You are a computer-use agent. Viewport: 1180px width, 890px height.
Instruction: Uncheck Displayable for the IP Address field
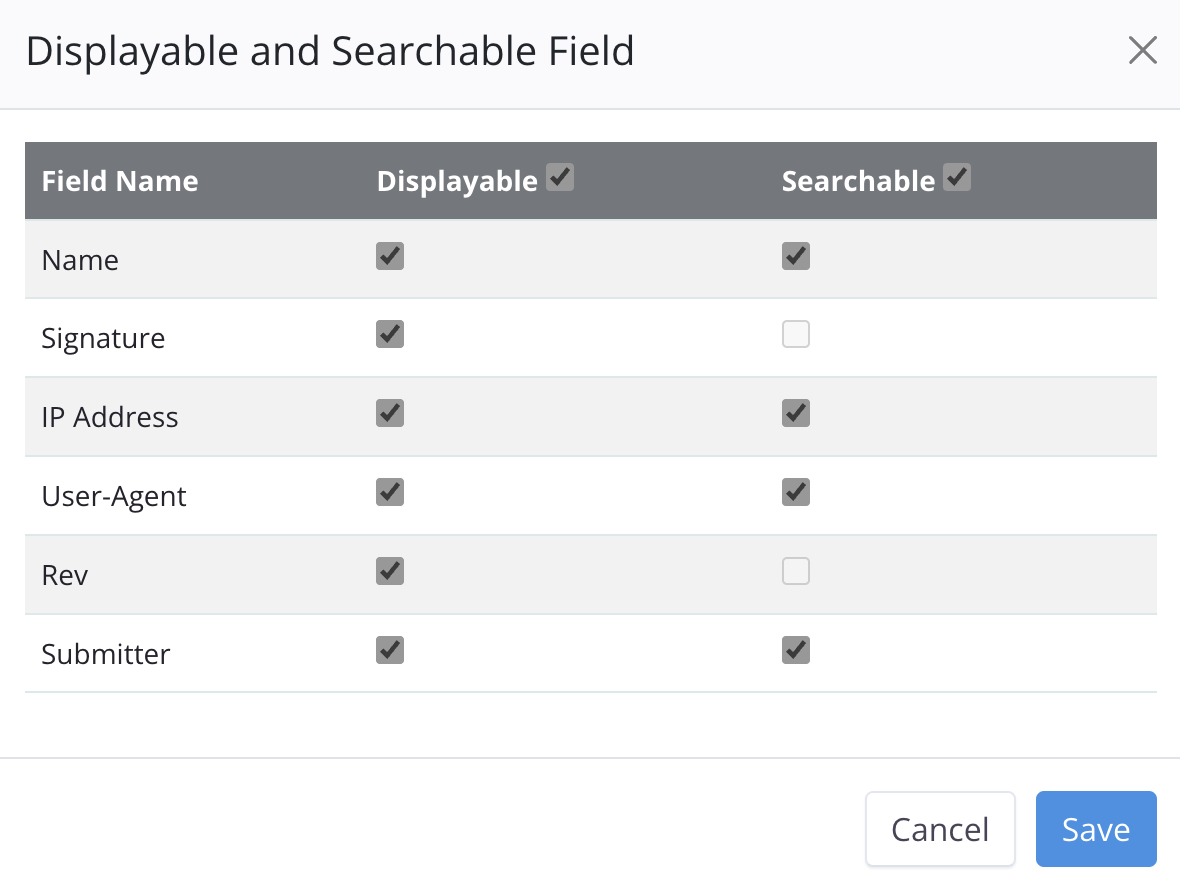[390, 413]
